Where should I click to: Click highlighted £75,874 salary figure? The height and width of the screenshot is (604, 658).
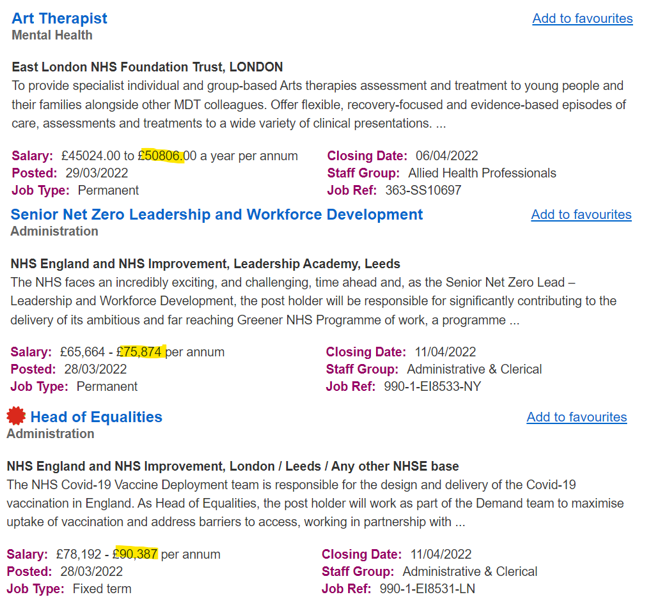(x=140, y=351)
